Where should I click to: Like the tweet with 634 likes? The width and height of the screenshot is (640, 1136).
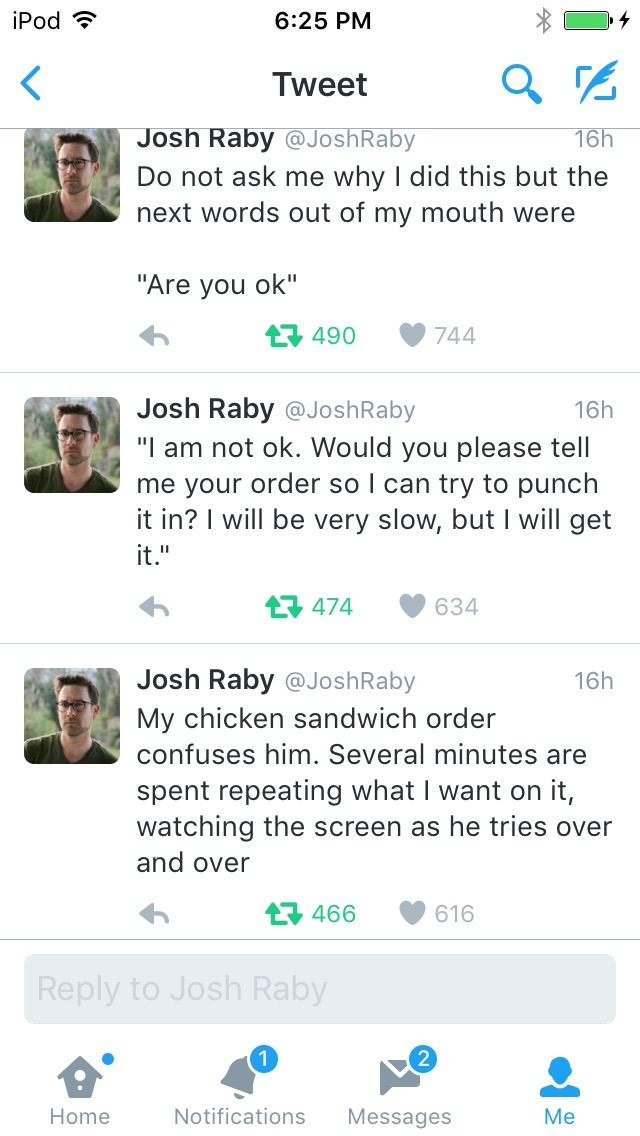pyautogui.click(x=412, y=607)
